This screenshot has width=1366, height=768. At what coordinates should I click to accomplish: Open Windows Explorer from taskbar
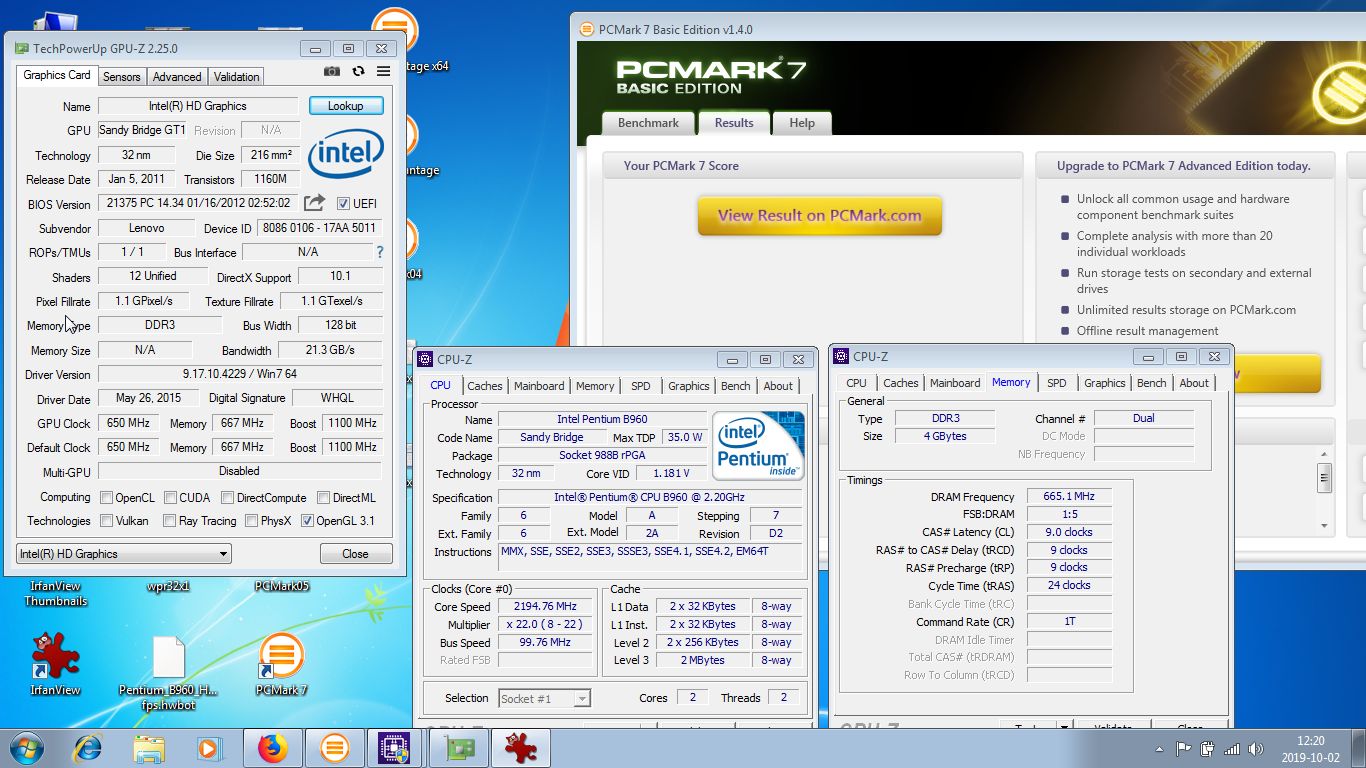pyautogui.click(x=149, y=748)
